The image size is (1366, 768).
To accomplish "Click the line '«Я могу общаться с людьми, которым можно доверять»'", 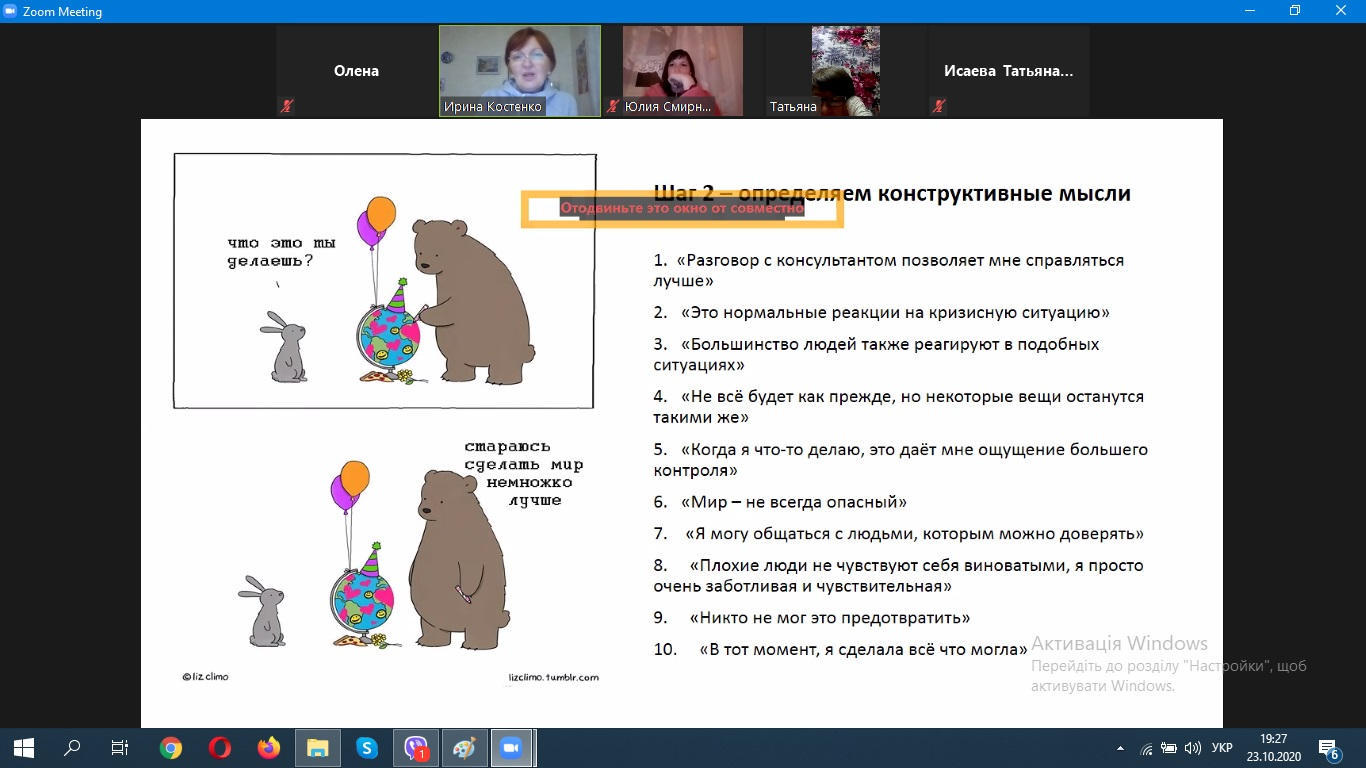I will tap(915, 534).
